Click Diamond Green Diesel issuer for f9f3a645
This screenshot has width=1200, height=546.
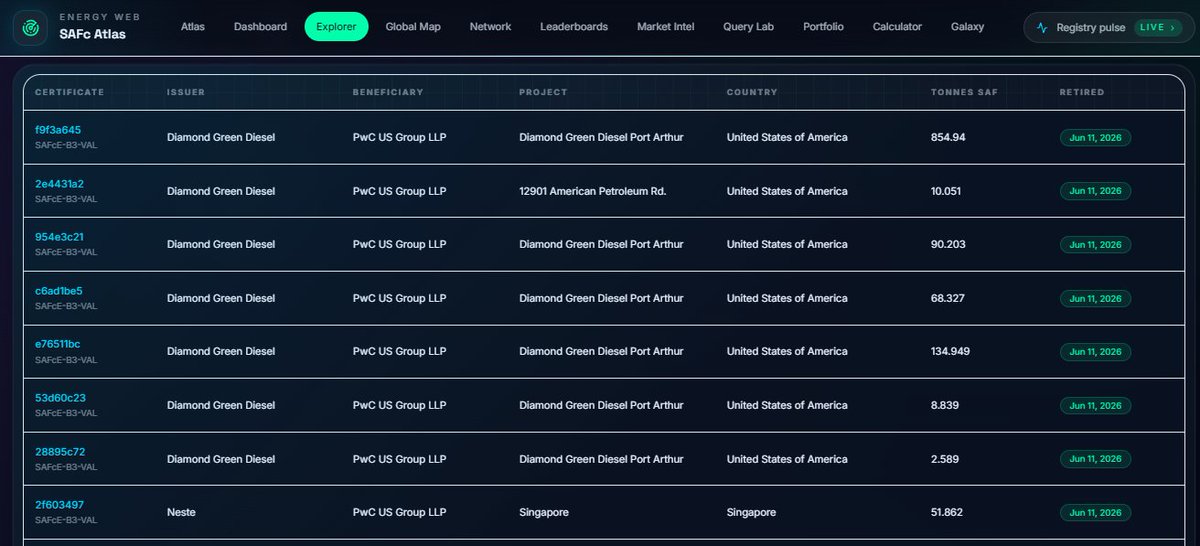(x=221, y=137)
